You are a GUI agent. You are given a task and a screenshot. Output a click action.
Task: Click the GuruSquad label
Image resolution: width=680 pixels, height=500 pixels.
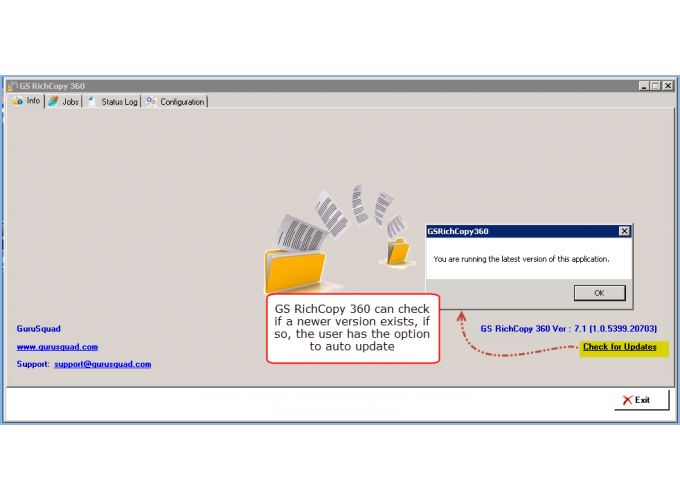tap(39, 329)
